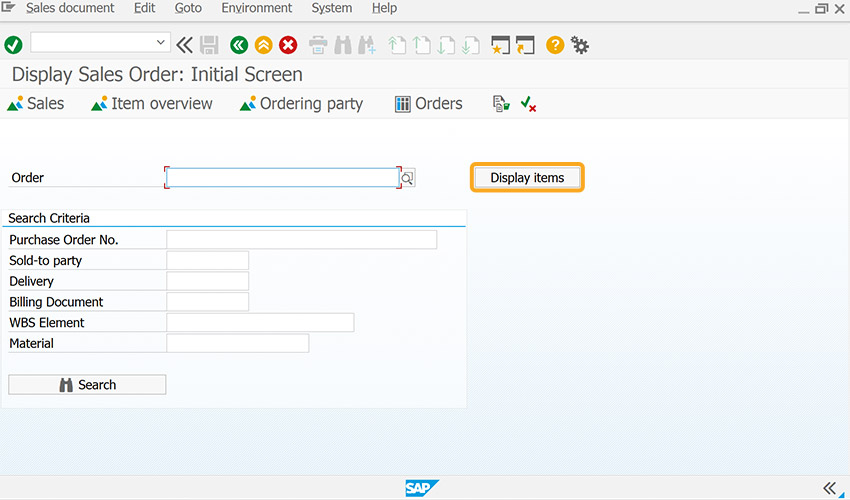Click the Print icon in toolbar
Image resolution: width=850 pixels, height=500 pixels.
(318, 45)
